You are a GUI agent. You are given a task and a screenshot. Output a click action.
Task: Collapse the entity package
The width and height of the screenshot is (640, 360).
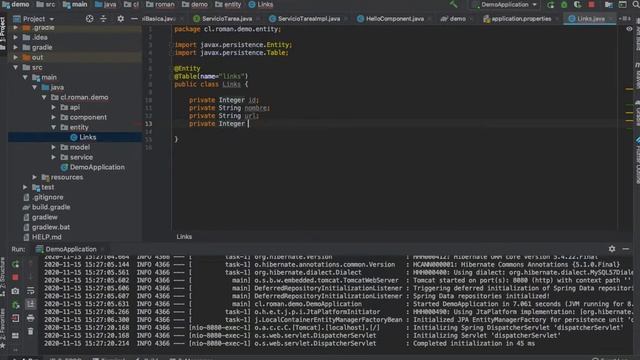pyautogui.click(x=54, y=127)
